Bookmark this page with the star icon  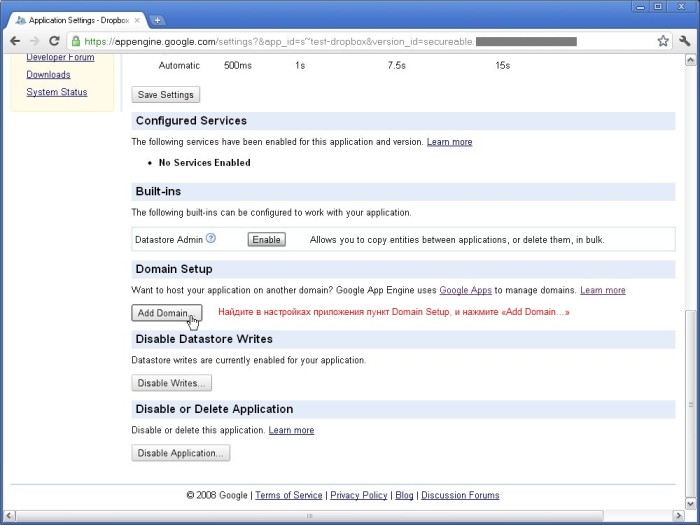point(663,41)
